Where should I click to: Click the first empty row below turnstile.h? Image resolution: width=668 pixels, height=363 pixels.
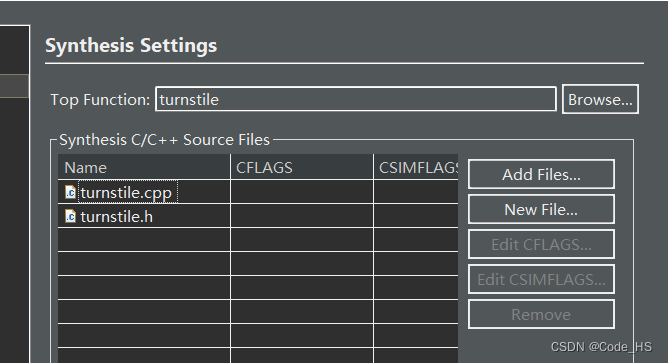pyautogui.click(x=258, y=240)
